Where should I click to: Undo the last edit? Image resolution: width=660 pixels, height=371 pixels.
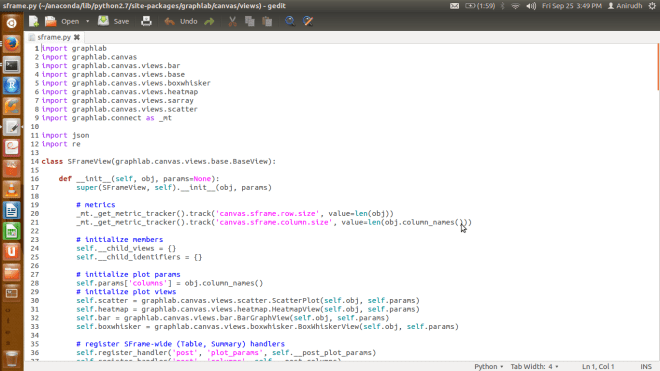tap(181, 21)
